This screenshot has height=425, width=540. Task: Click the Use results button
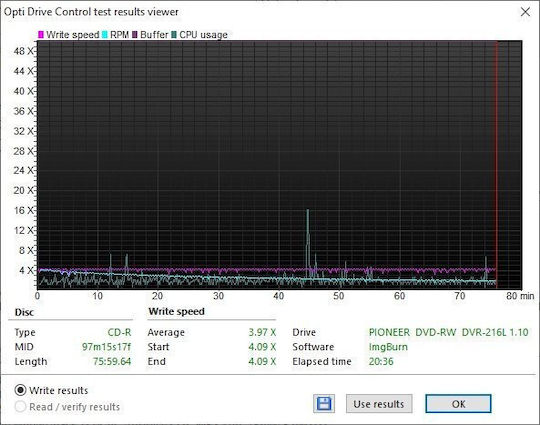pyautogui.click(x=379, y=404)
